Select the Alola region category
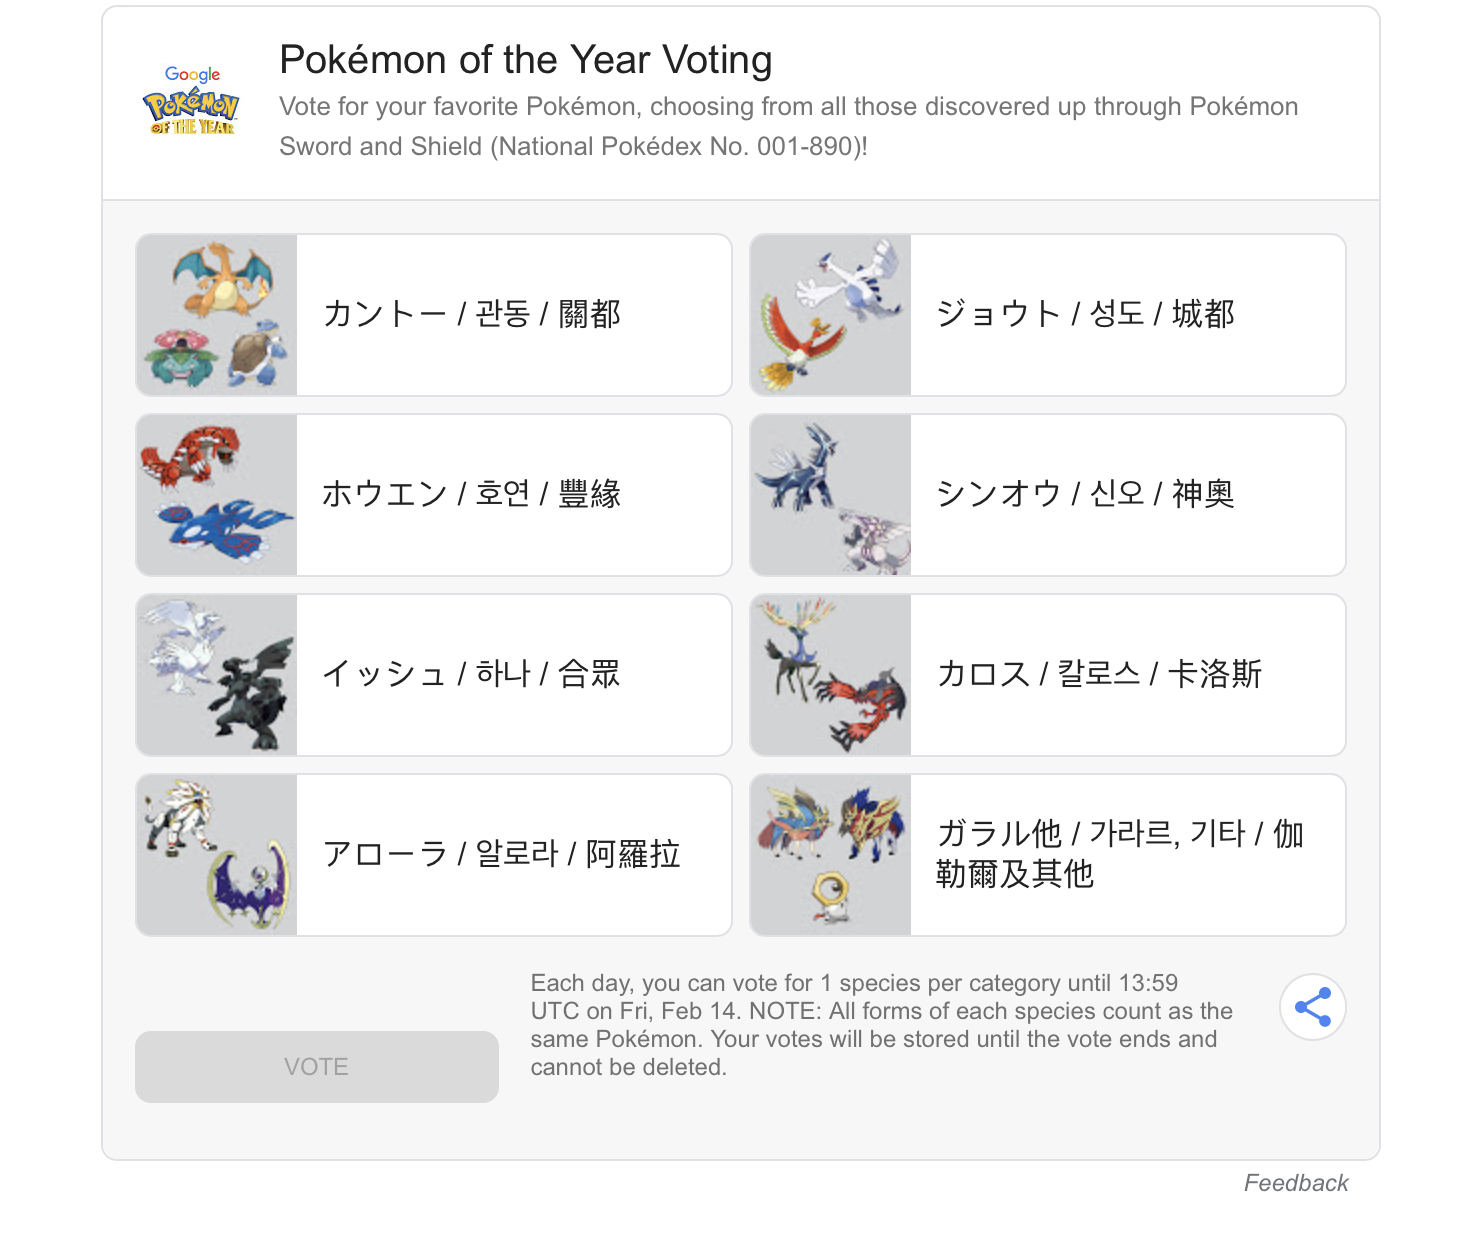 pyautogui.click(x=502, y=854)
